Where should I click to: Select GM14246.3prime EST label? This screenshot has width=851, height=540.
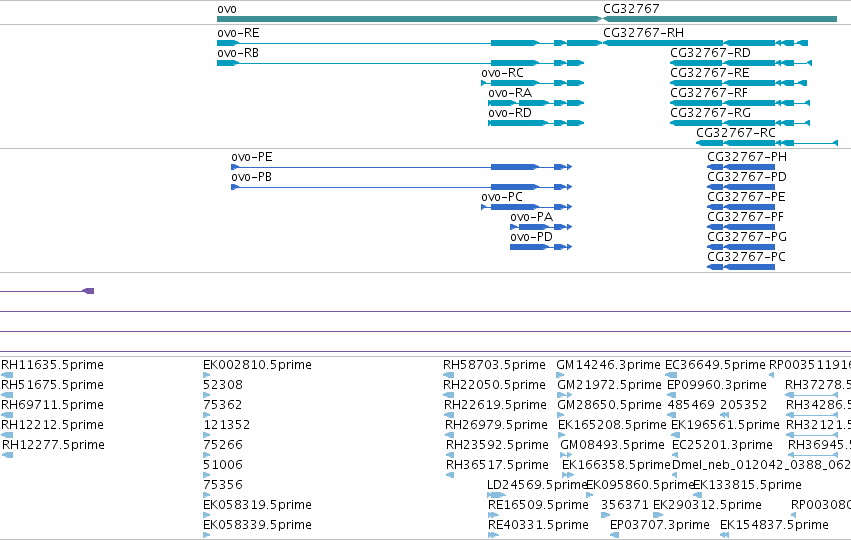pos(608,365)
